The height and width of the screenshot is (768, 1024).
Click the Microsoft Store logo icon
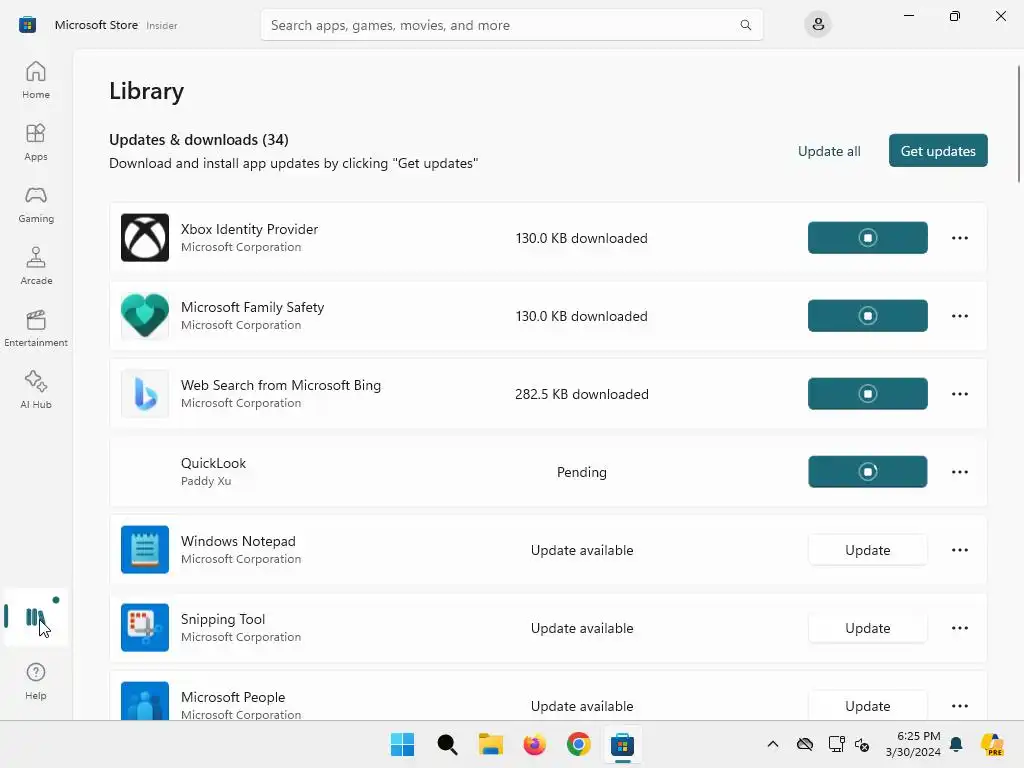(x=27, y=25)
